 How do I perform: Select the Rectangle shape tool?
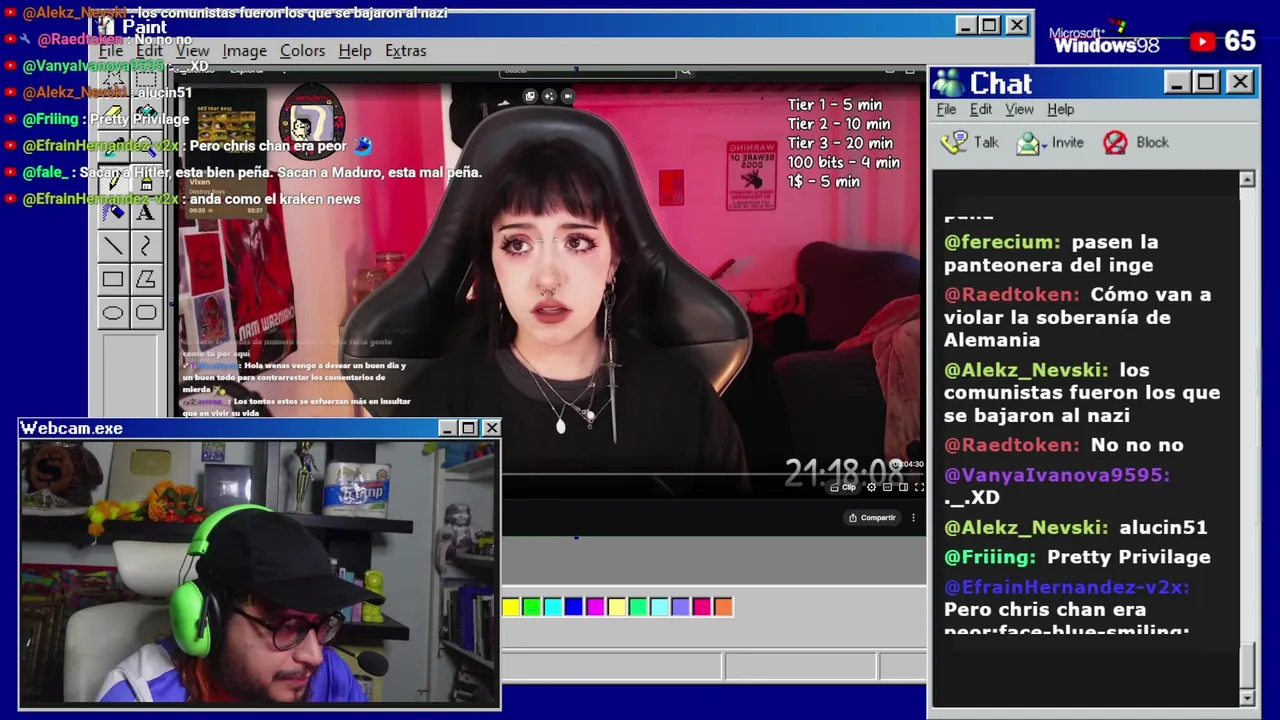point(113,280)
